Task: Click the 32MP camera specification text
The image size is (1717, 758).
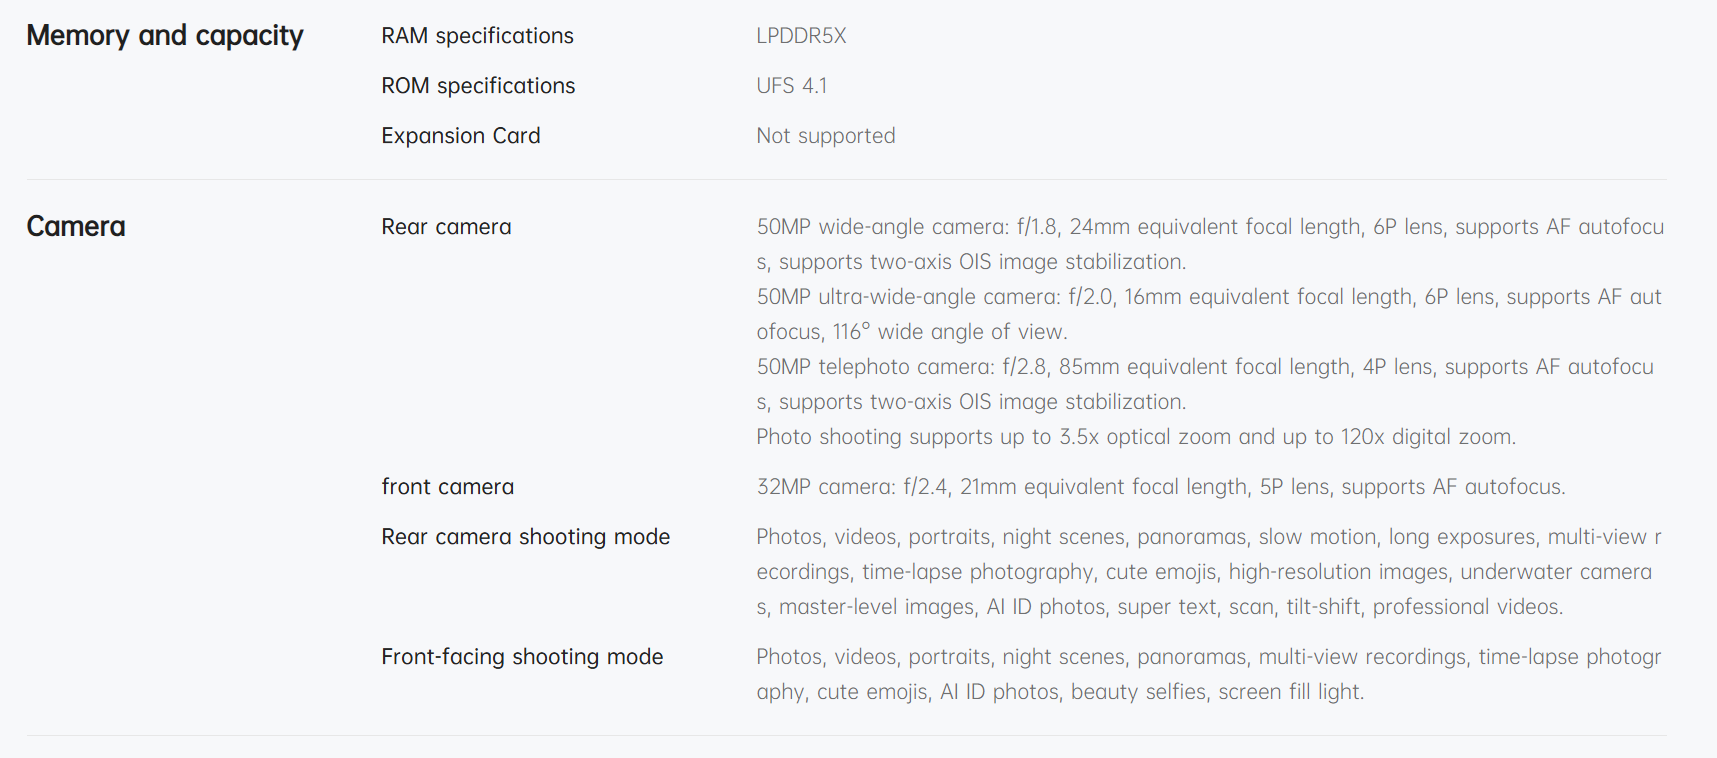Action: 1160,487
